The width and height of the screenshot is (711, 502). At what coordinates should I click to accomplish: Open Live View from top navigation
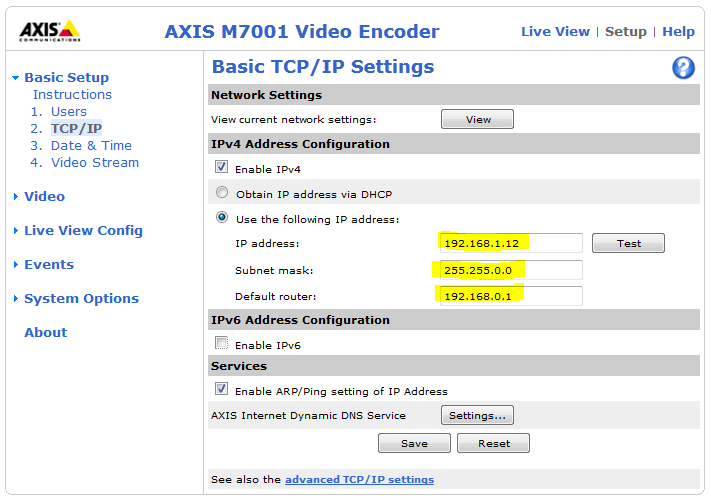(x=555, y=32)
